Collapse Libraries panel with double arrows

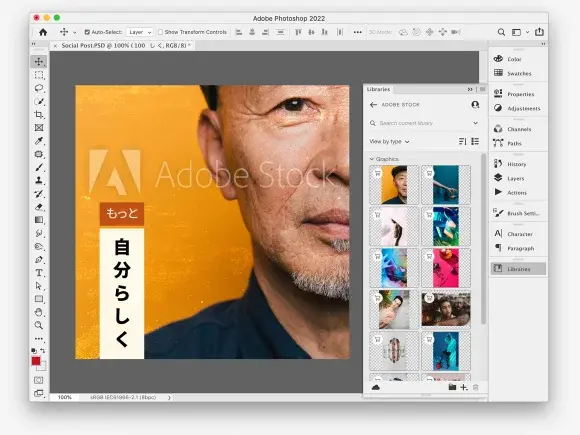coord(470,89)
